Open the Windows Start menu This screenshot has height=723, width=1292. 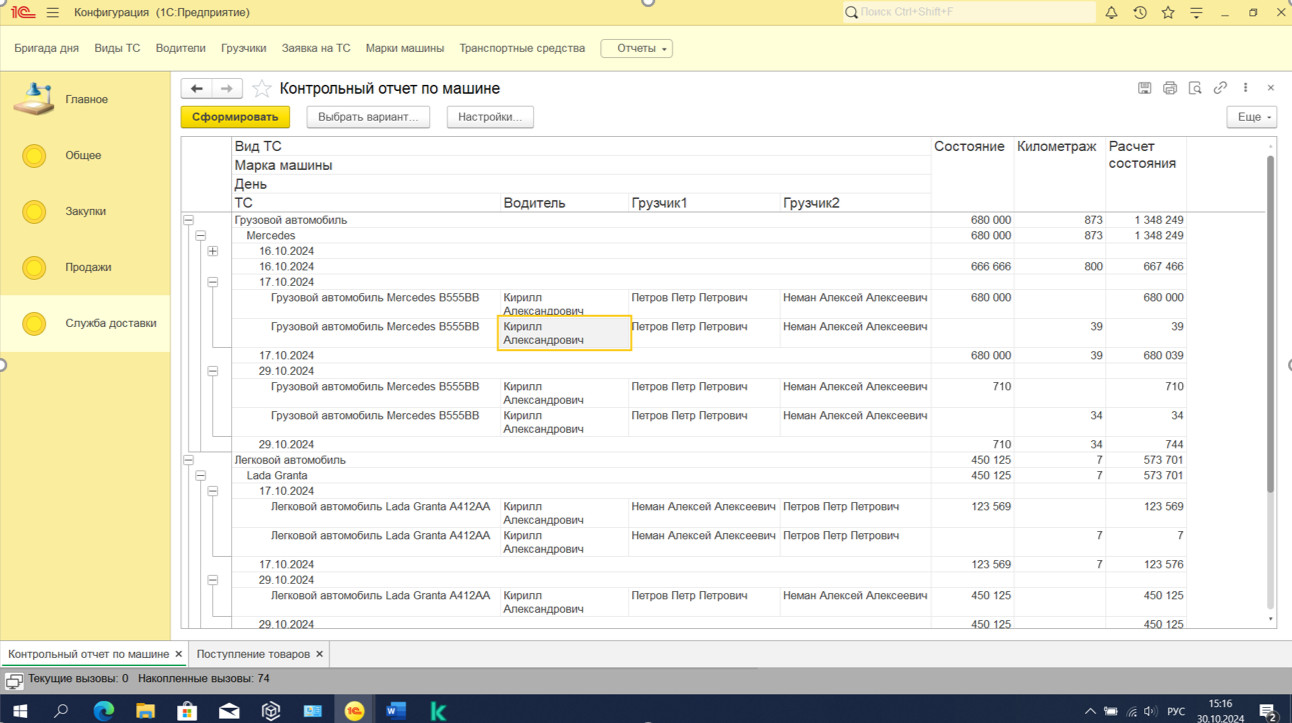pos(19,711)
